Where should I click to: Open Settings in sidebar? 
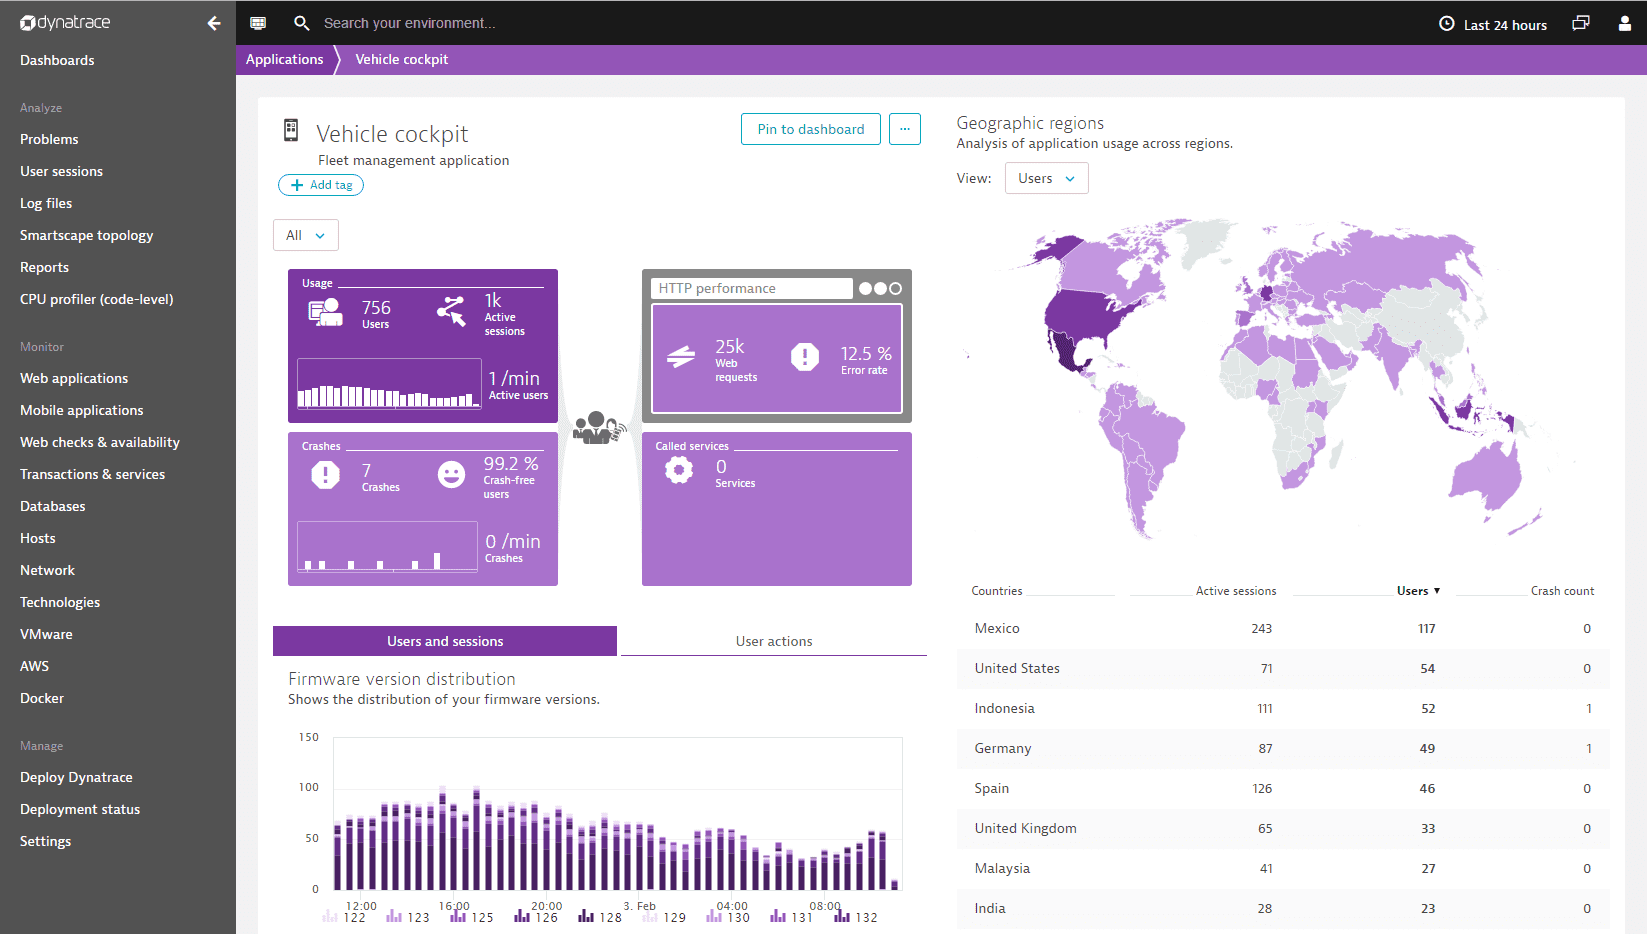click(46, 841)
